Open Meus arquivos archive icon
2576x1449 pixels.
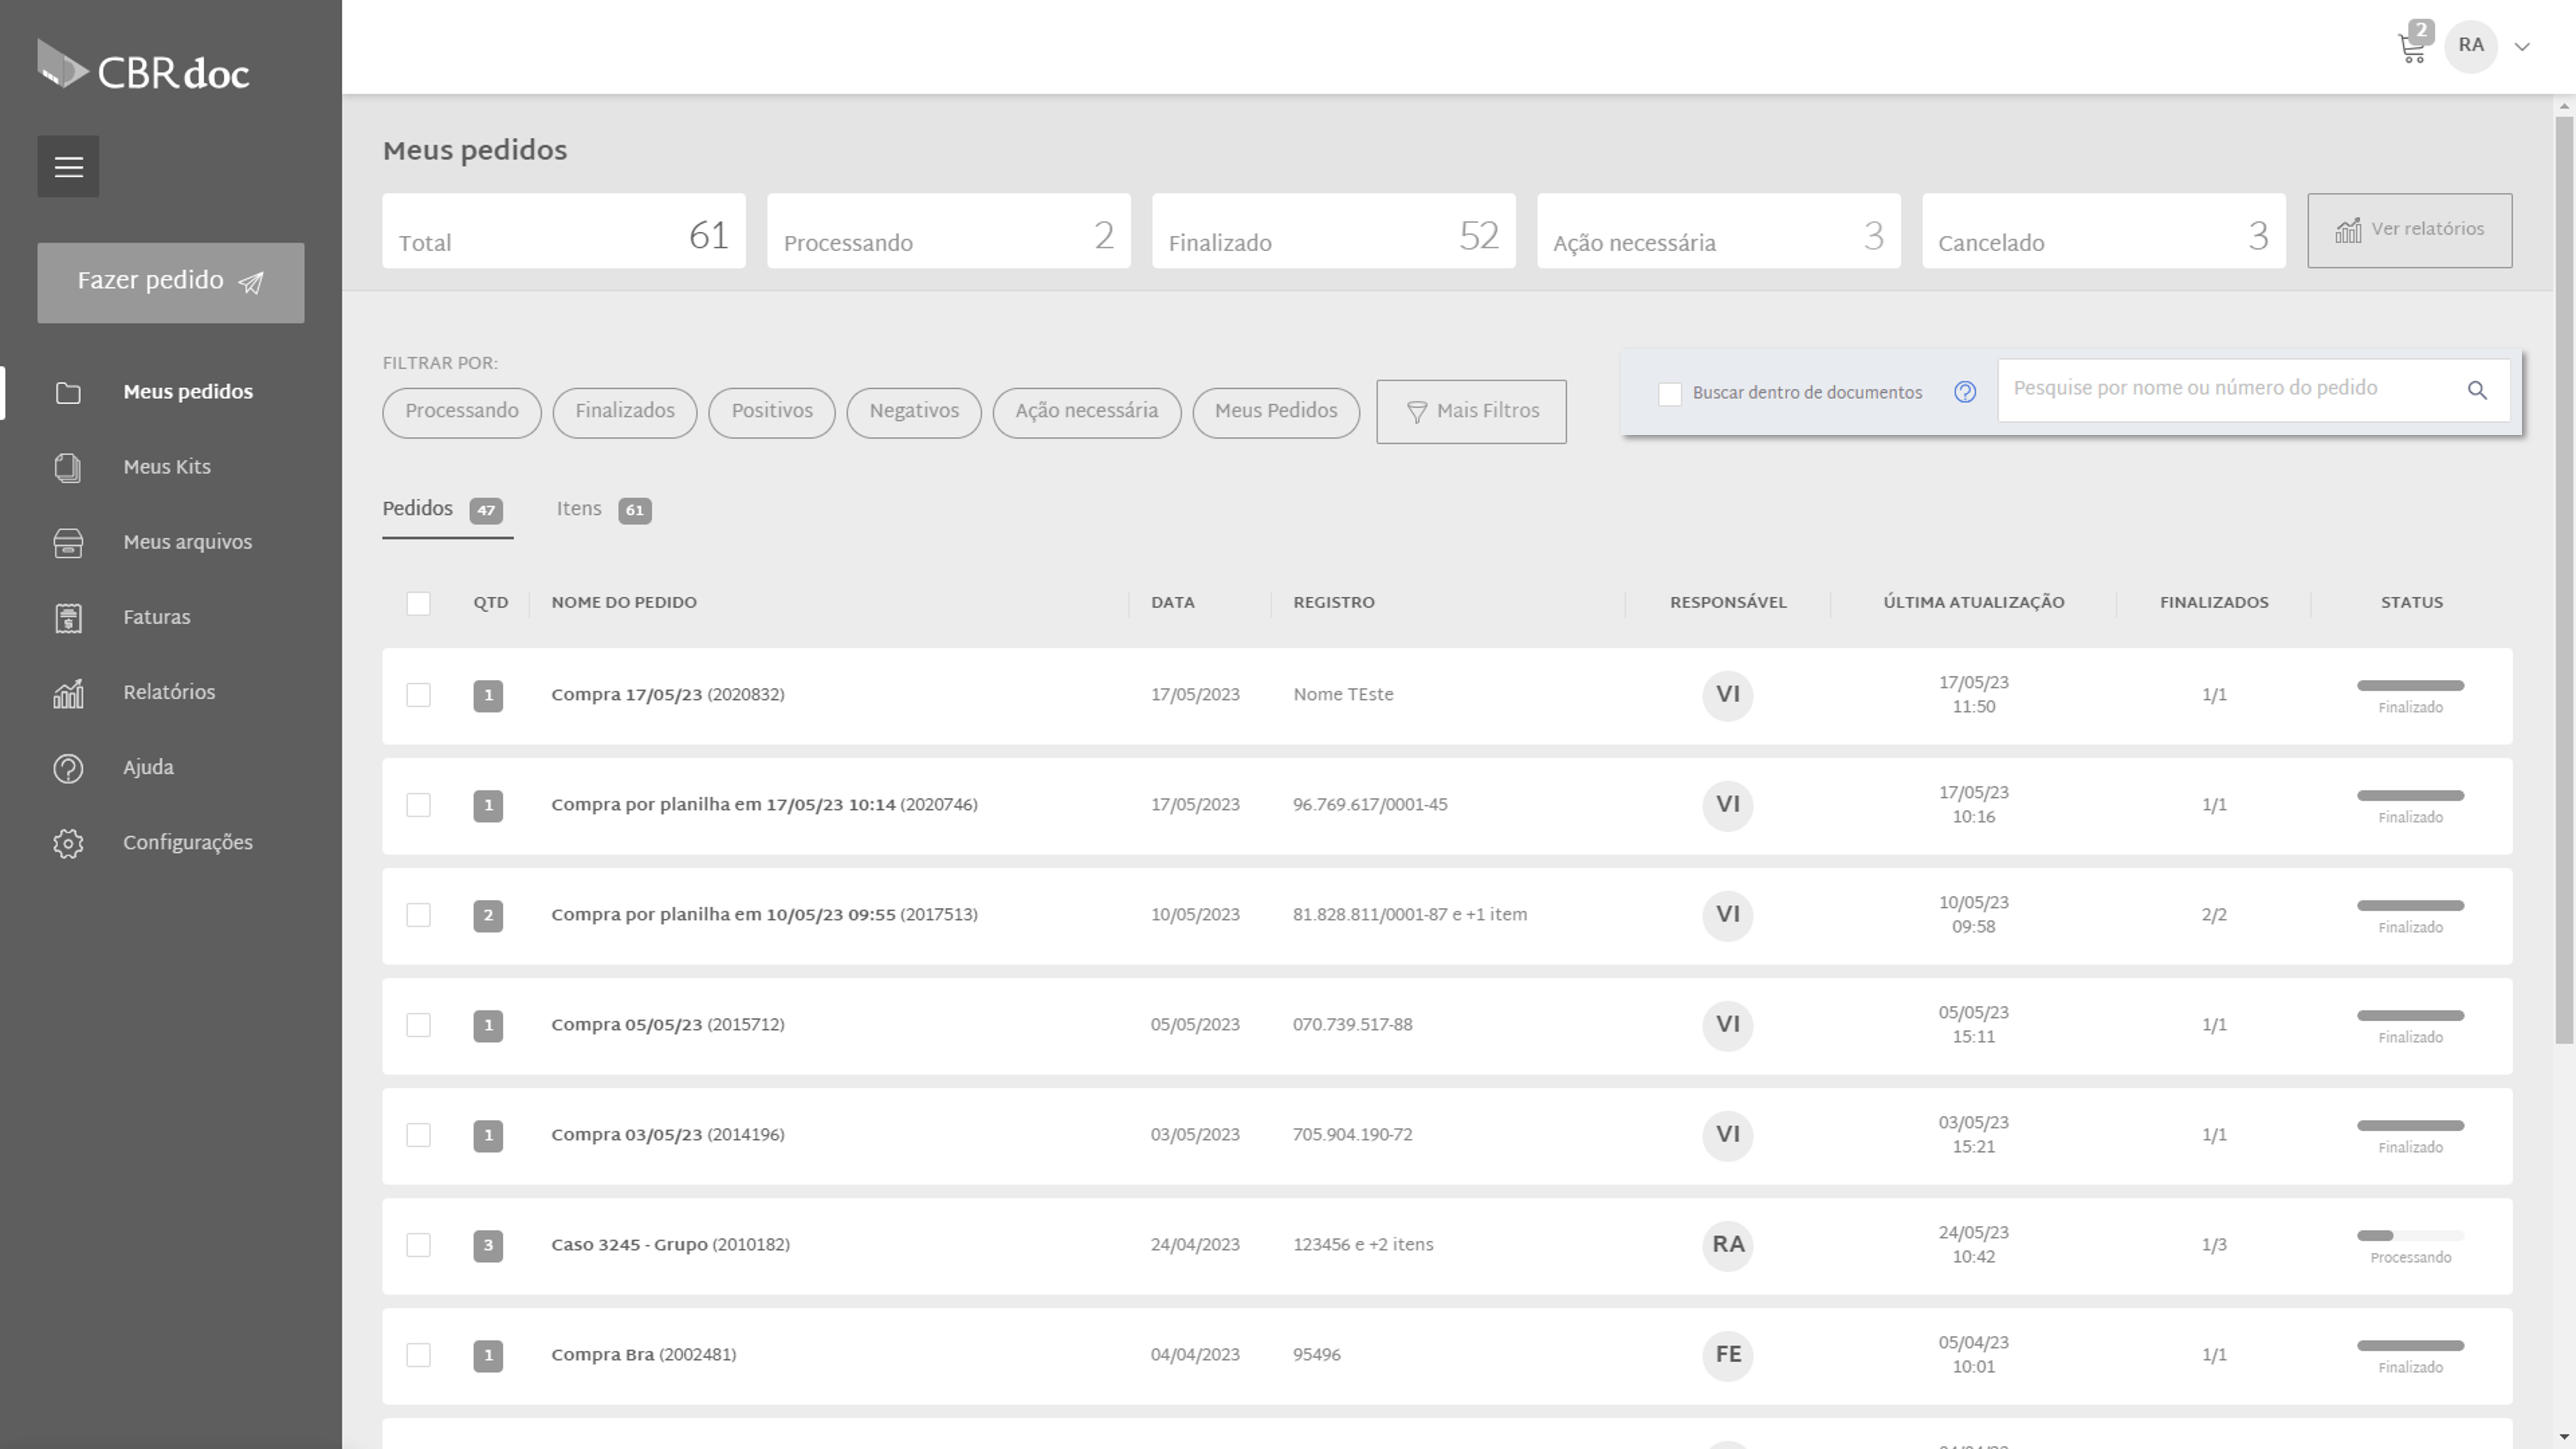(x=68, y=543)
